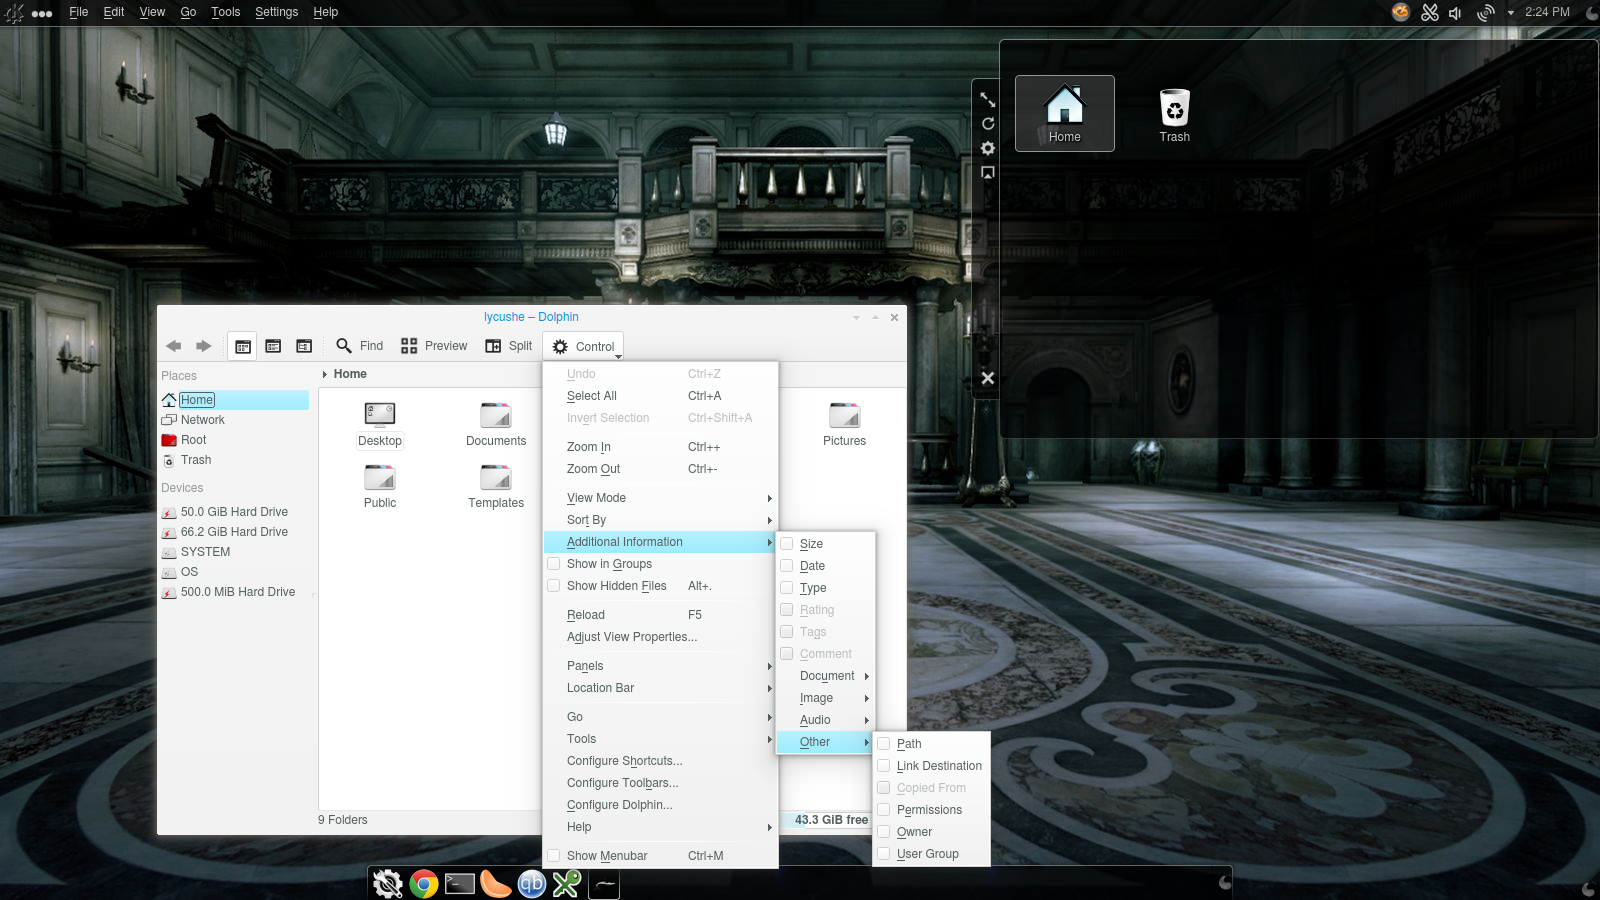Select Network in Places panel
Viewport: 1600px width, 900px height.
pos(234,420)
